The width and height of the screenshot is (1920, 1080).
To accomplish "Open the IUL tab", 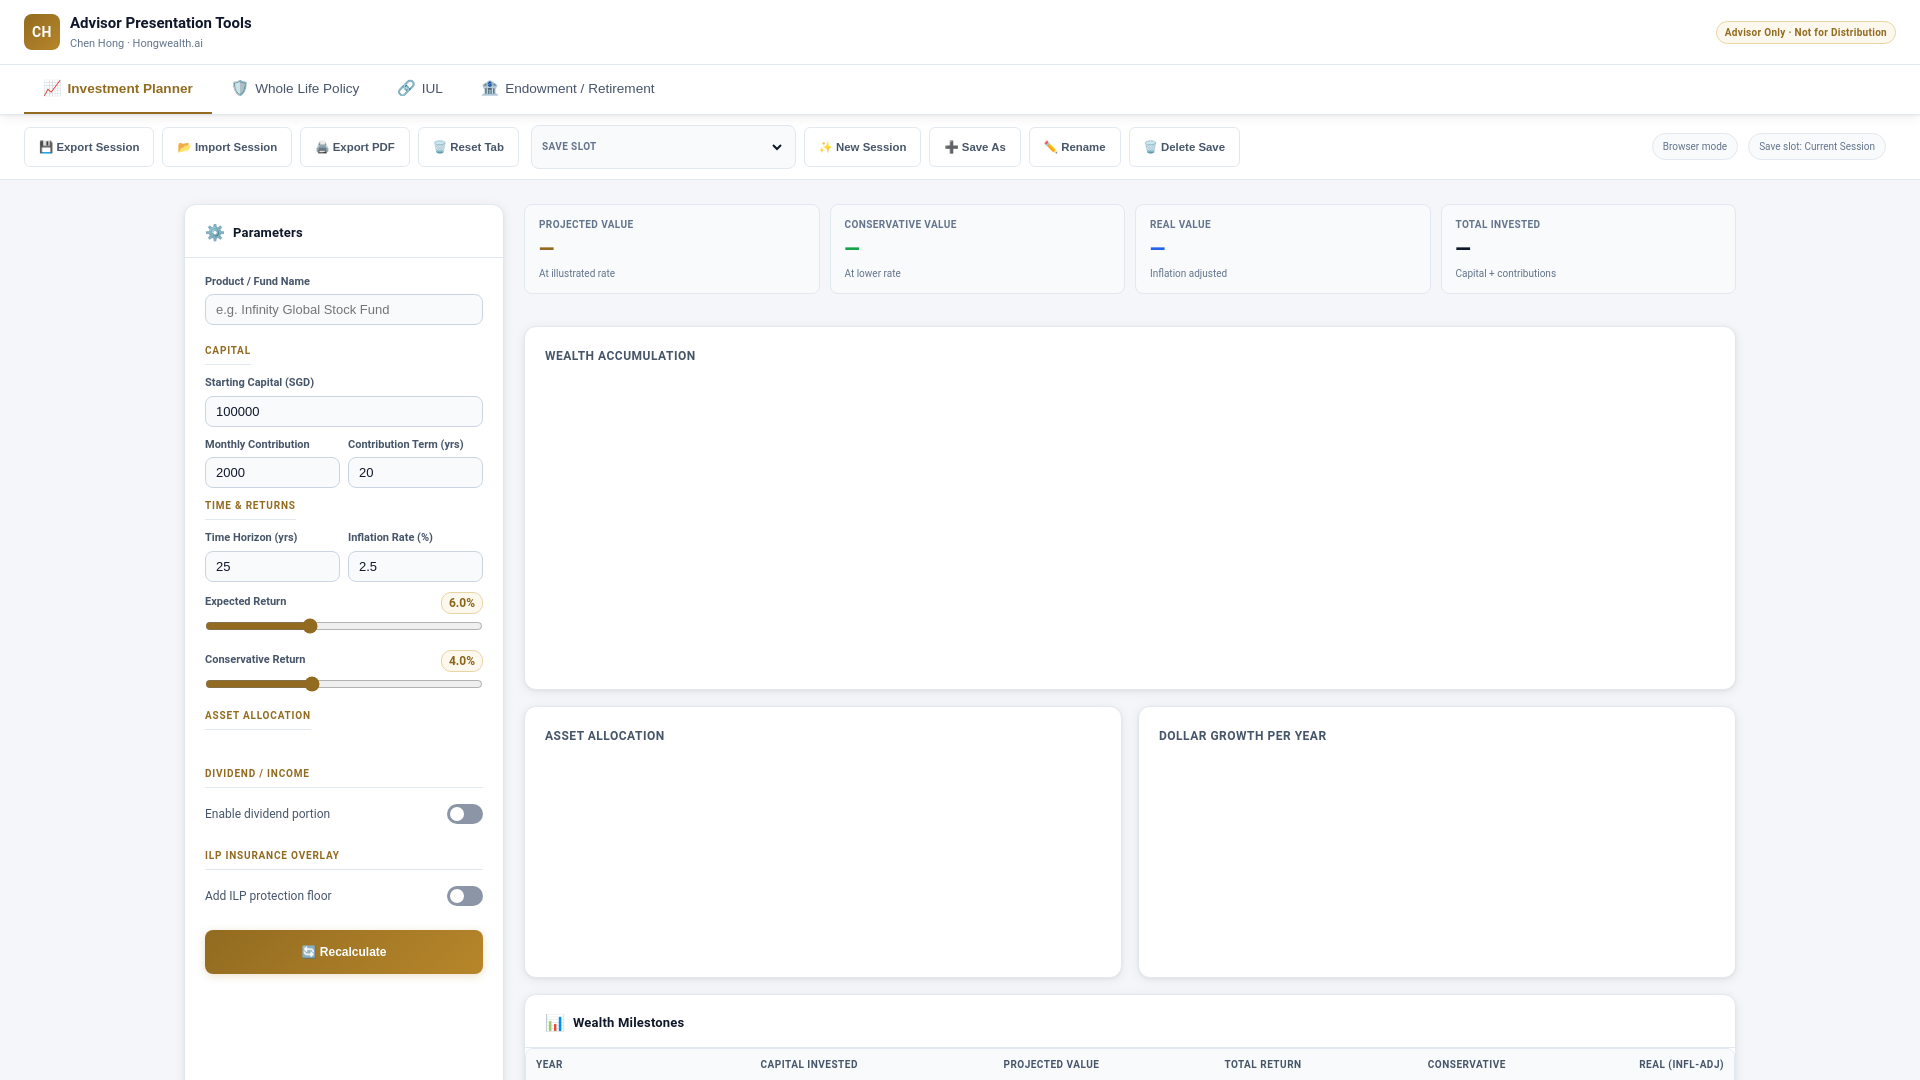I will (x=420, y=88).
